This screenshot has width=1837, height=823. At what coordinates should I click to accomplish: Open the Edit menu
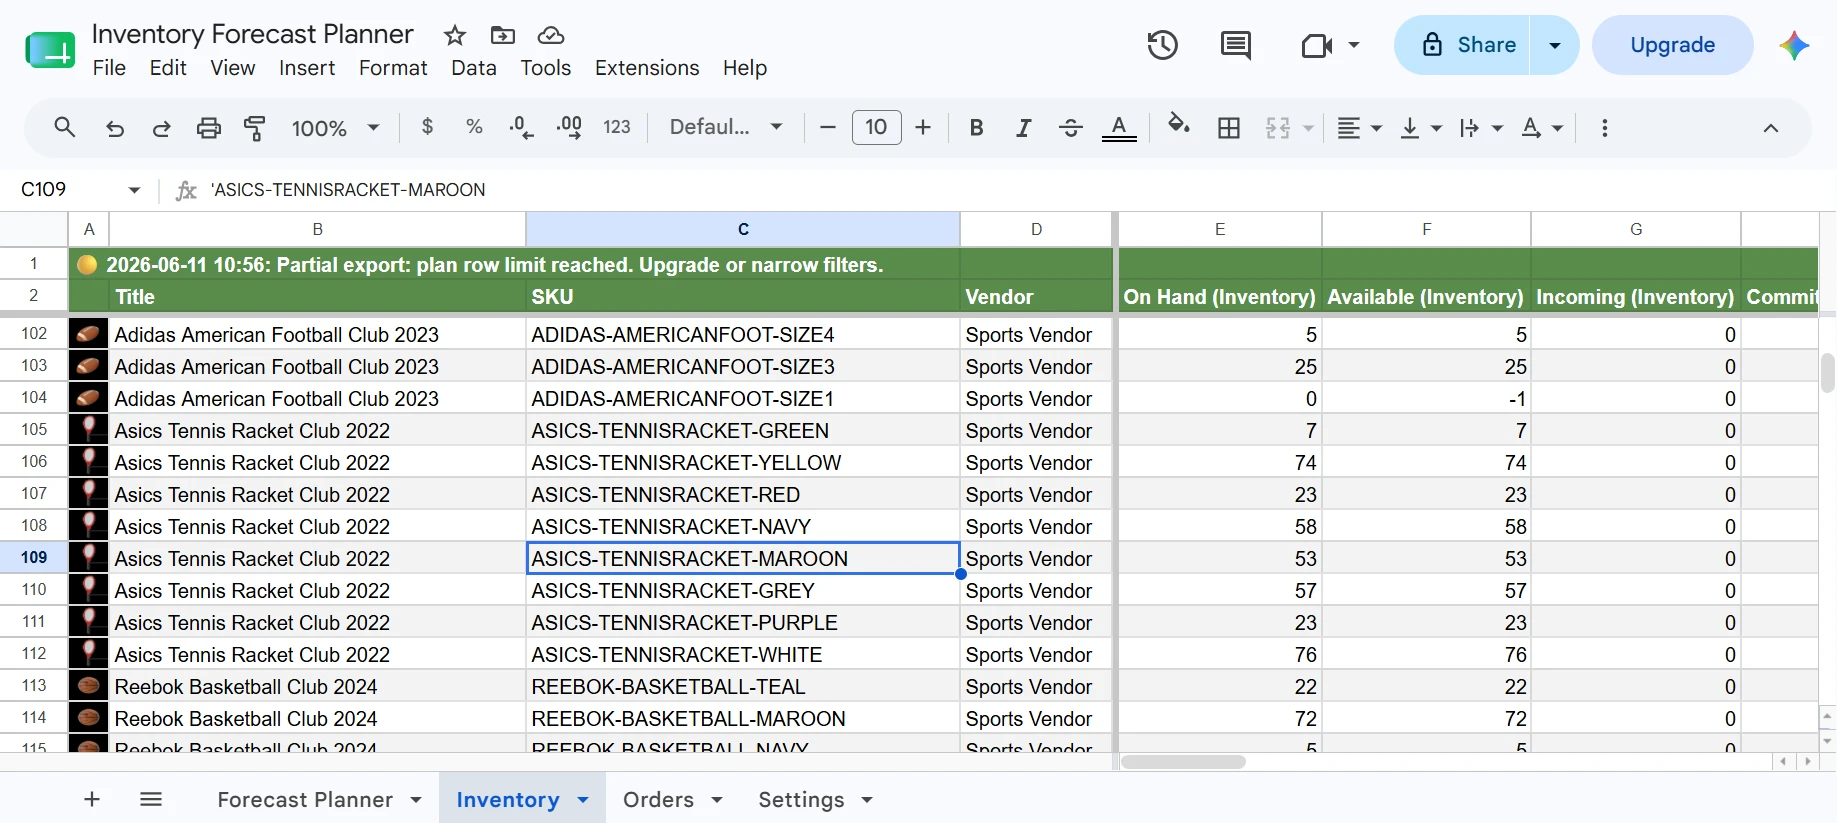coord(168,68)
